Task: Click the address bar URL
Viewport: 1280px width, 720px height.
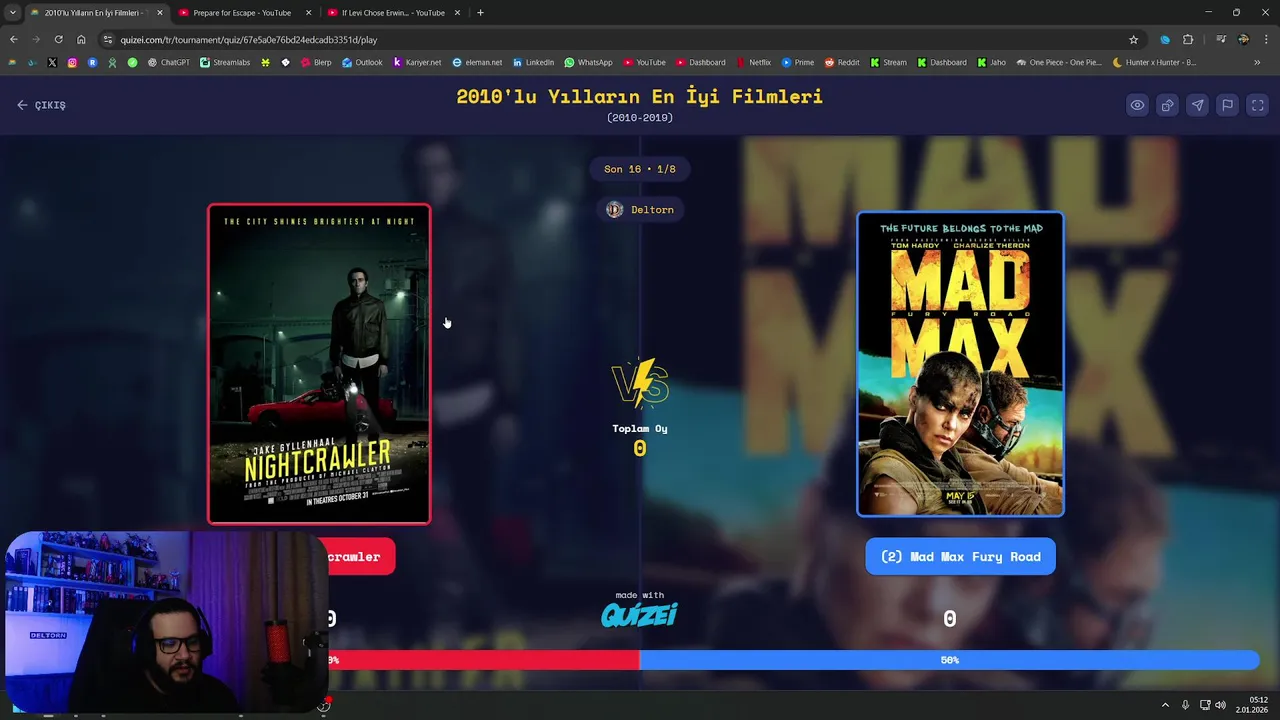Action: point(248,40)
